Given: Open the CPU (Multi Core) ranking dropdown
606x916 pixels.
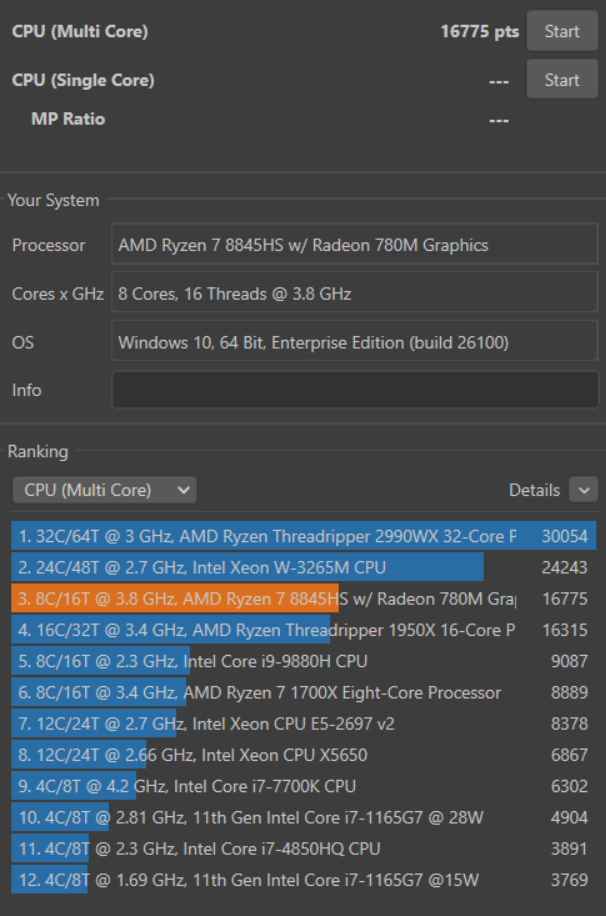Looking at the screenshot, I should click(x=104, y=490).
